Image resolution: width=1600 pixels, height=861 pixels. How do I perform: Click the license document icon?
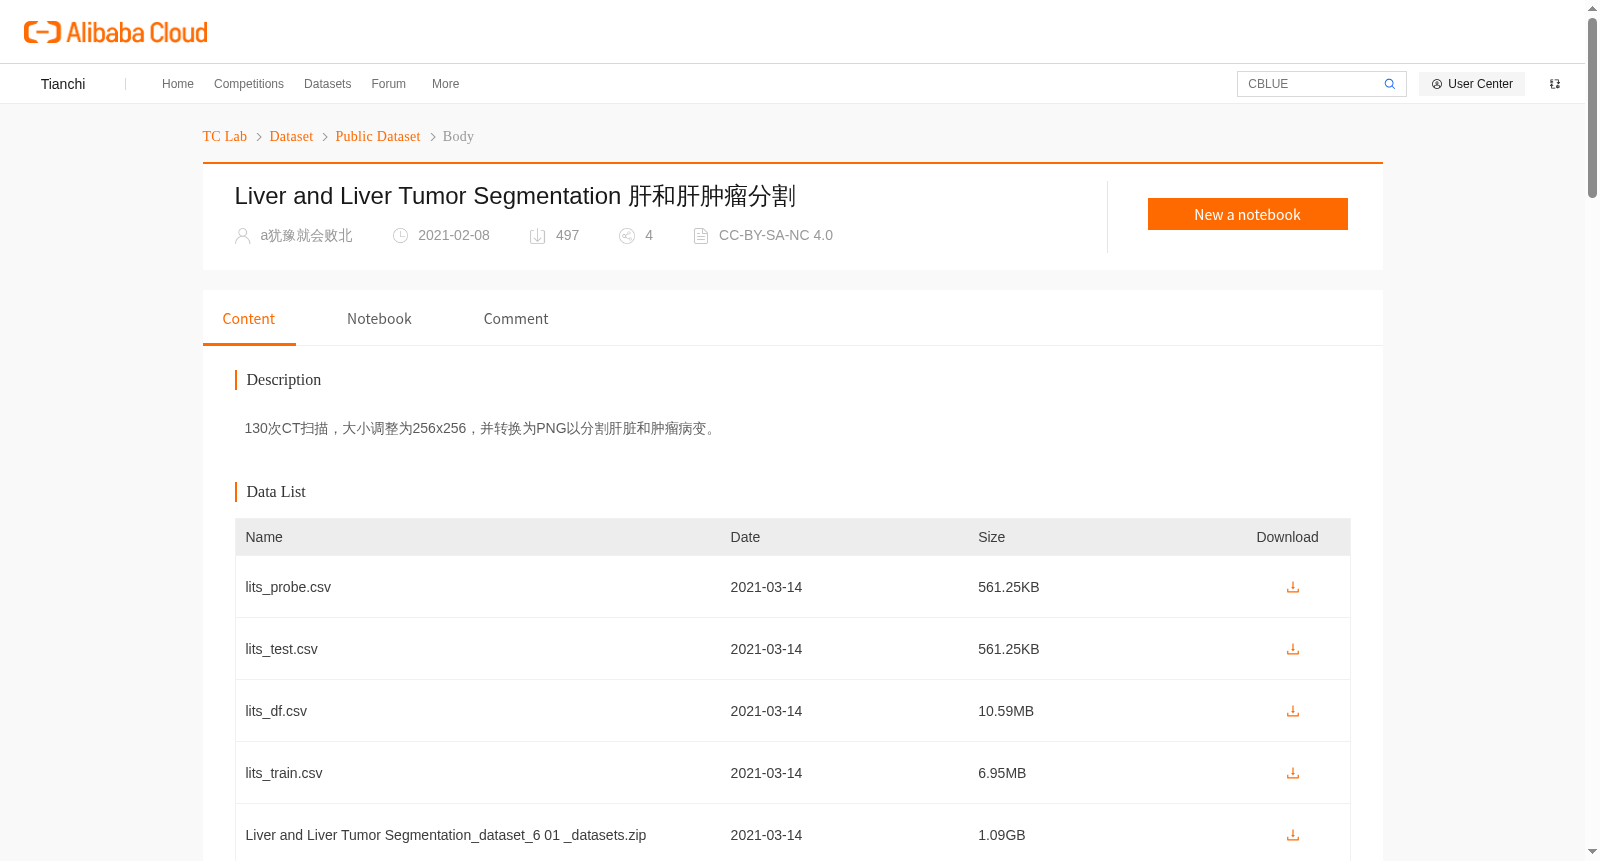(701, 236)
